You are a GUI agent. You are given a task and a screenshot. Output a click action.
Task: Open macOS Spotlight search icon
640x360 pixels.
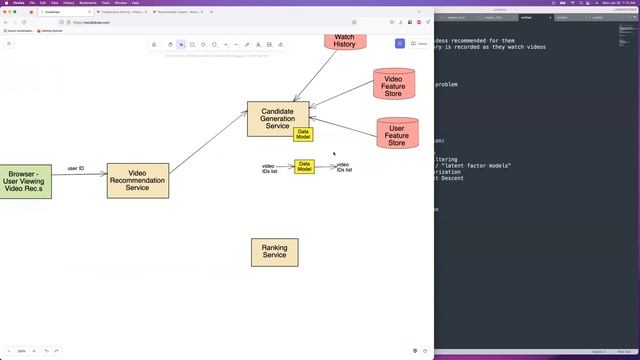click(580, 3)
